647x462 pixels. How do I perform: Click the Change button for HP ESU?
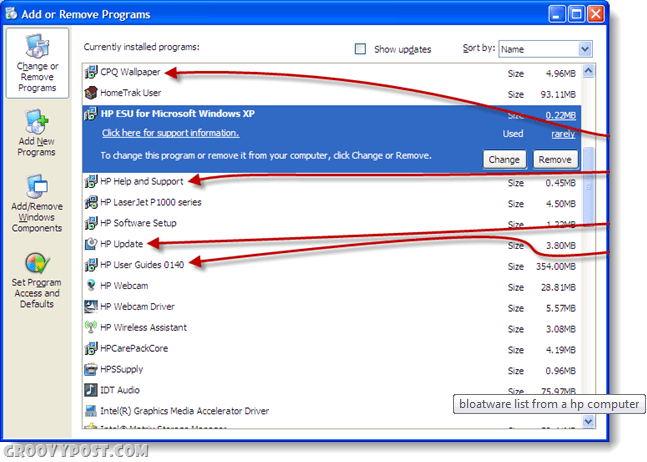504,160
